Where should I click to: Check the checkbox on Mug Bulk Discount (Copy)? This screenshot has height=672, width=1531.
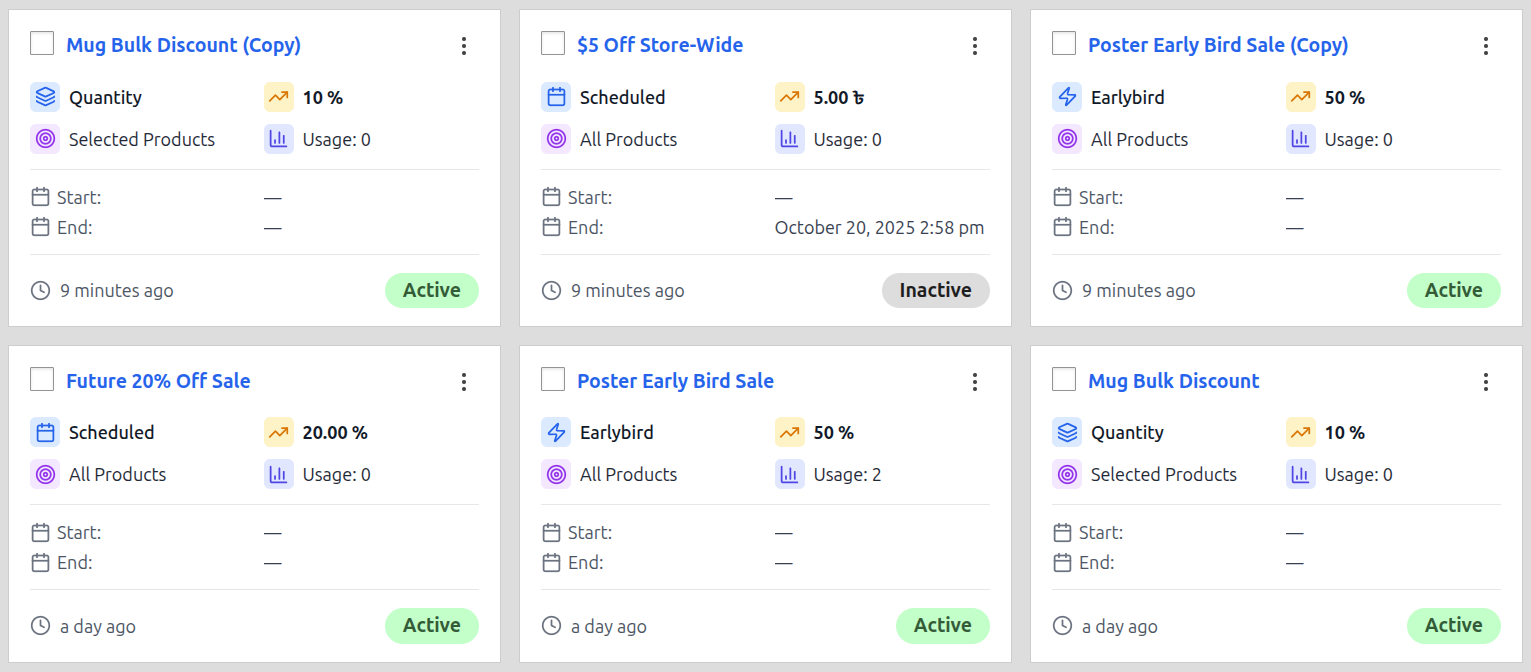point(41,43)
